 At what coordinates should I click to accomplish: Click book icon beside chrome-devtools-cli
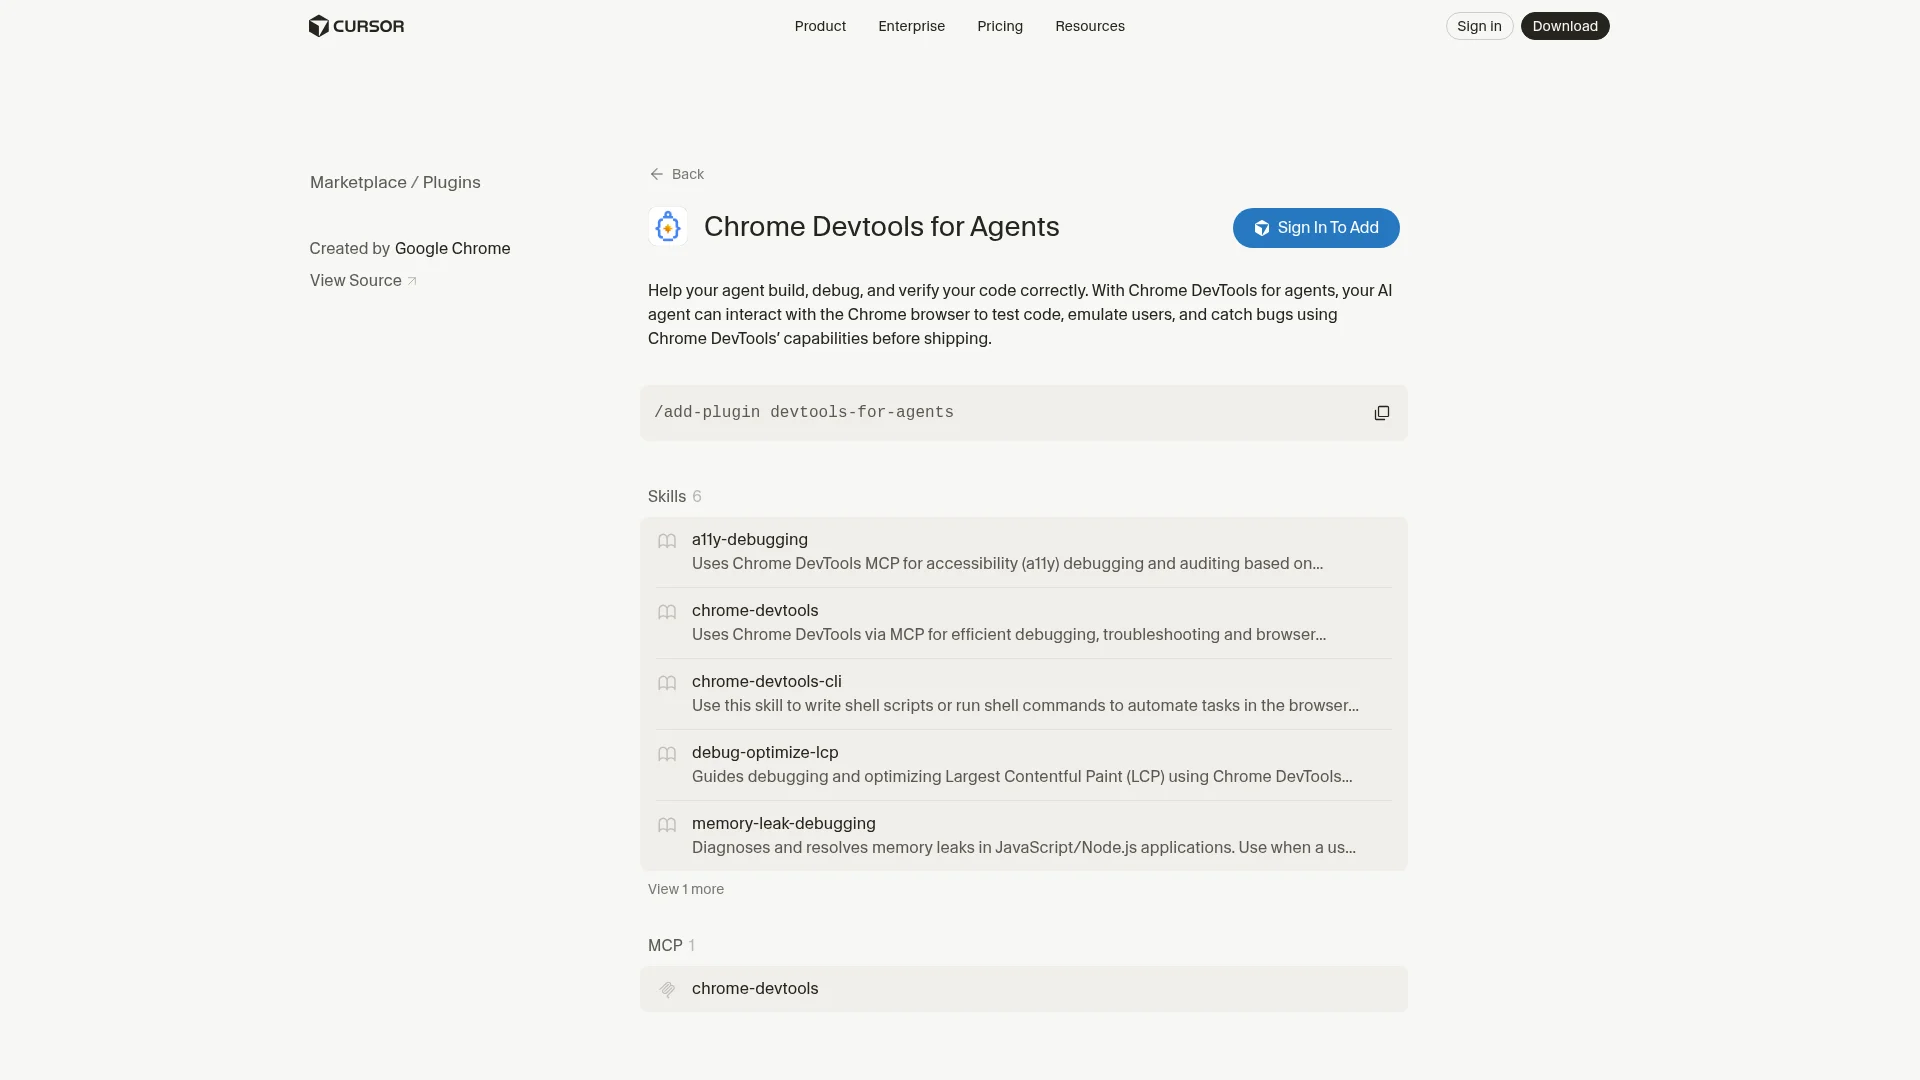click(x=667, y=683)
